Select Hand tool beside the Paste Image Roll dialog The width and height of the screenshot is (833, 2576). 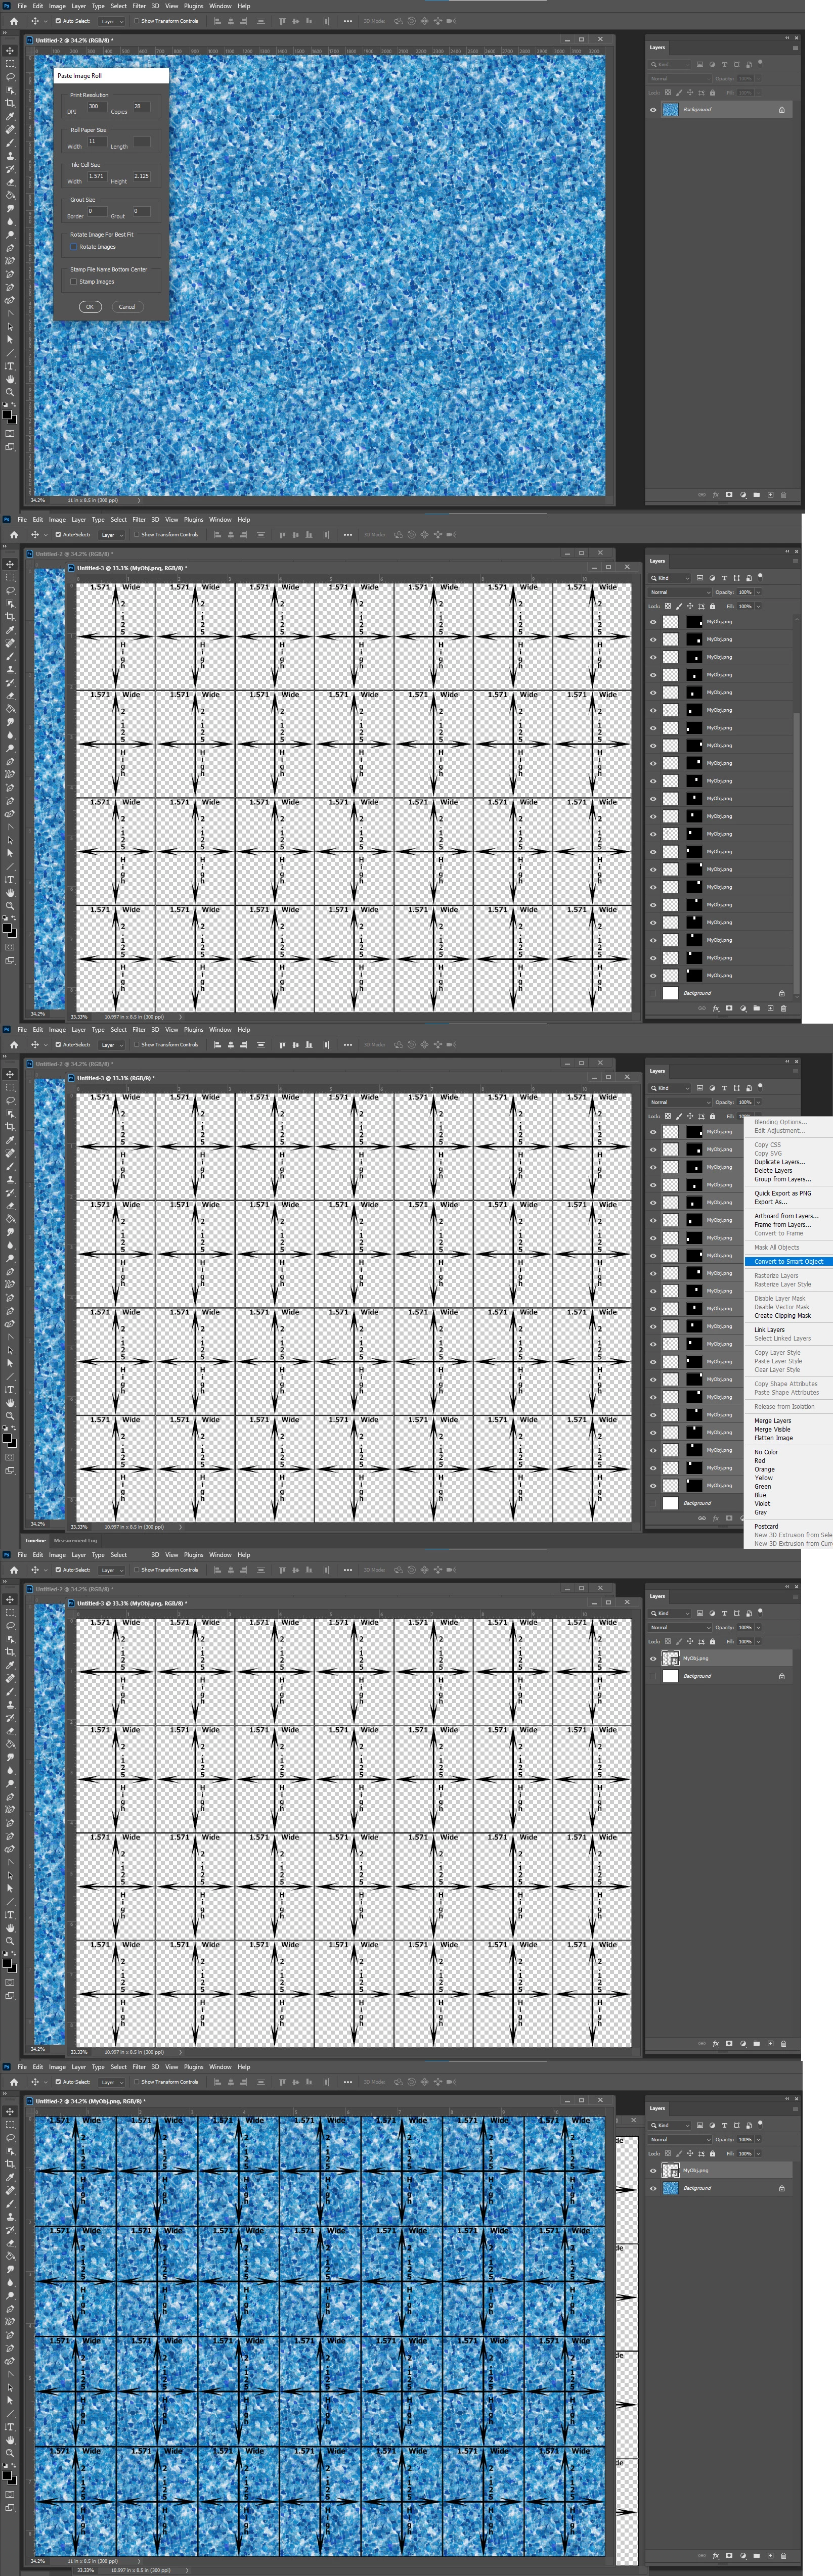[10, 379]
